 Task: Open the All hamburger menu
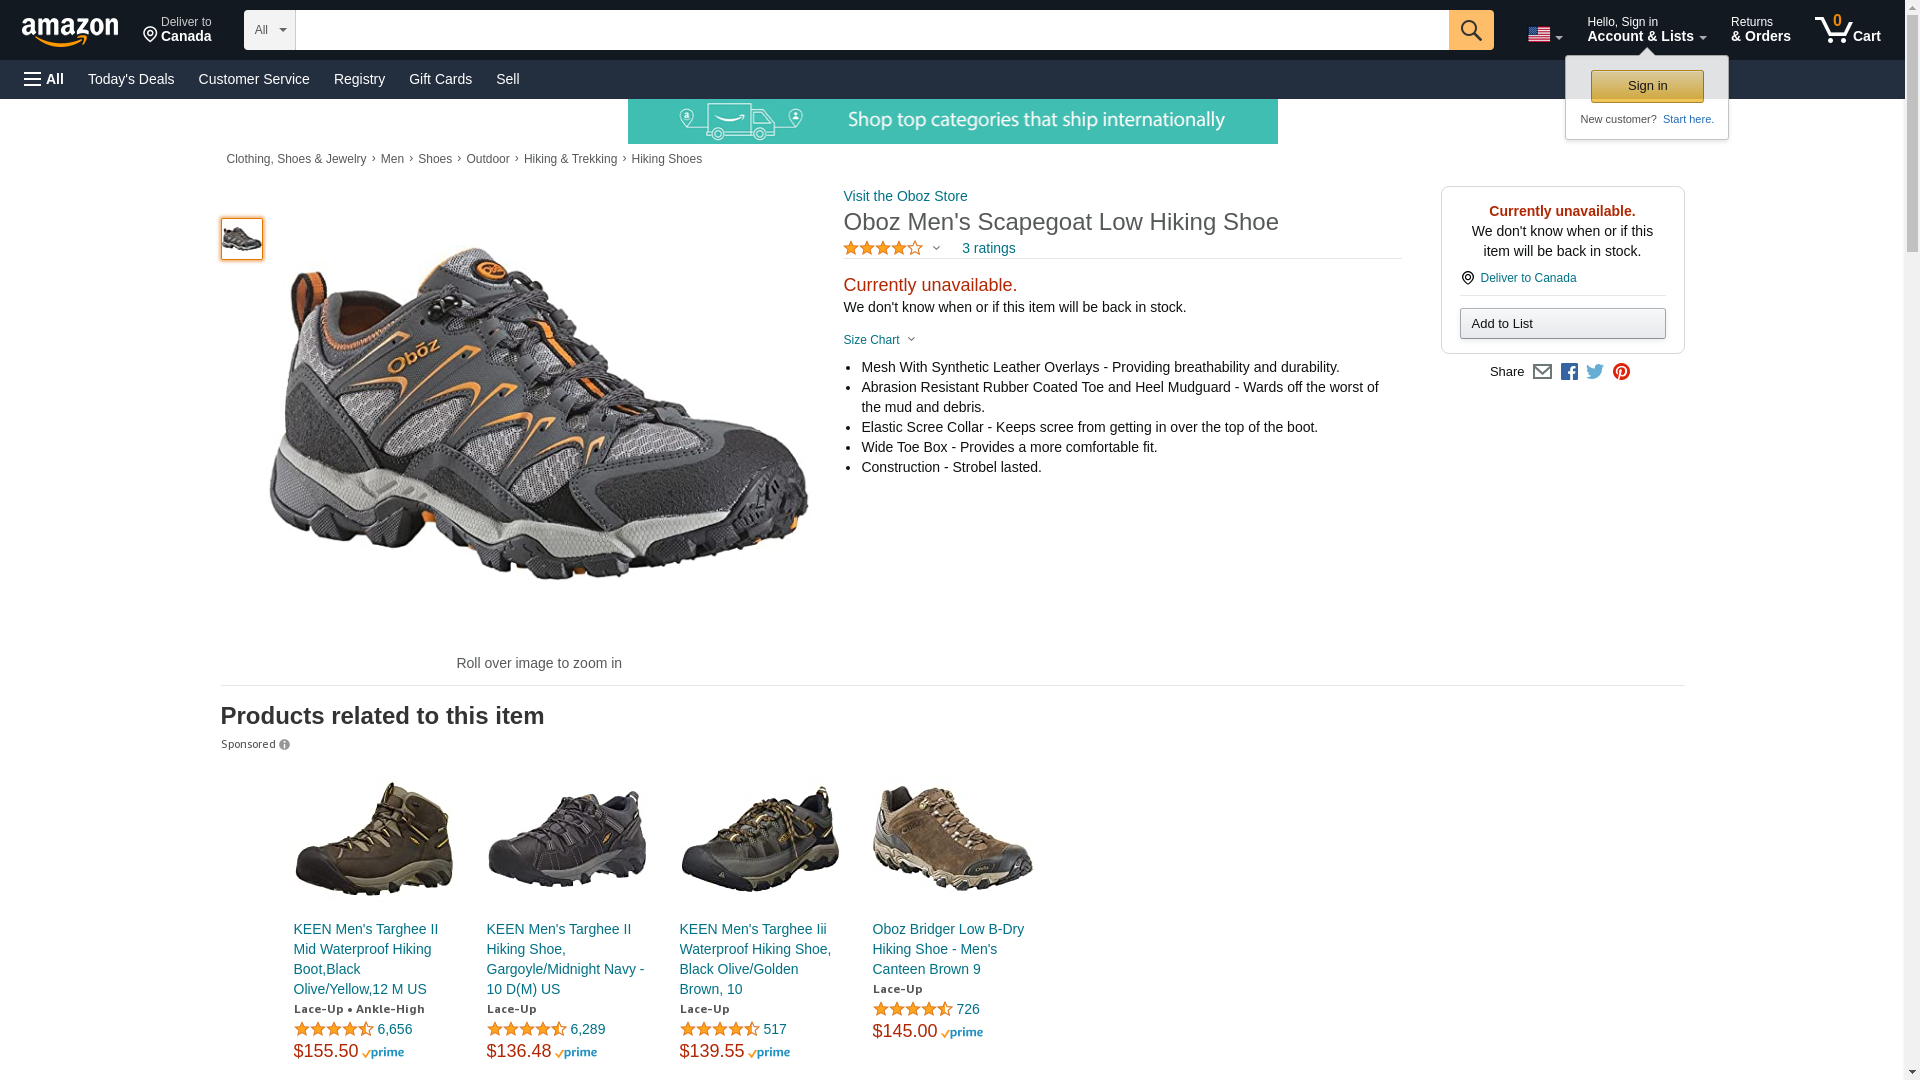pos(44,79)
